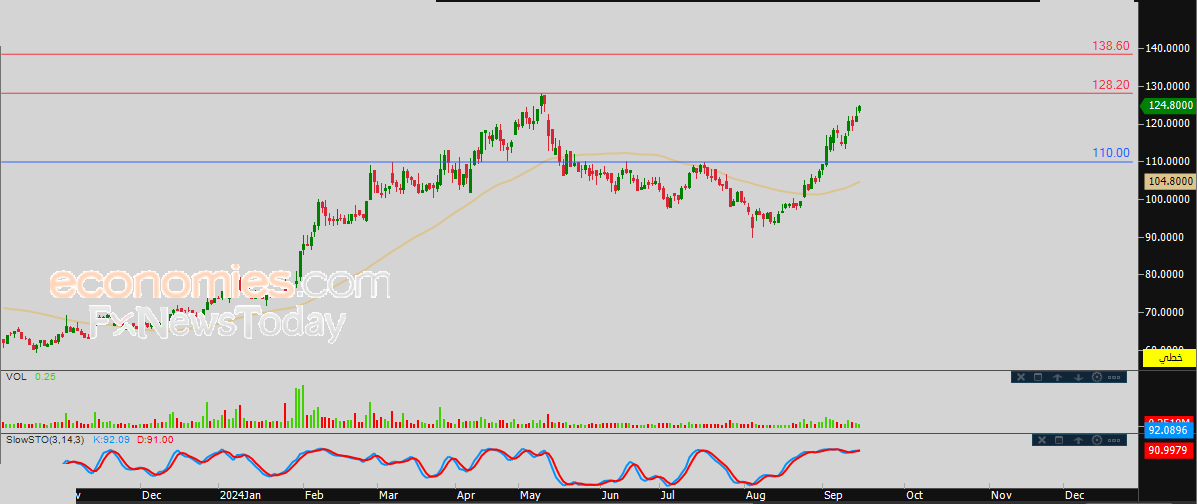Screen dimensions: 1197x504
Task: Open more options for the VOL panel
Action: (1113, 377)
